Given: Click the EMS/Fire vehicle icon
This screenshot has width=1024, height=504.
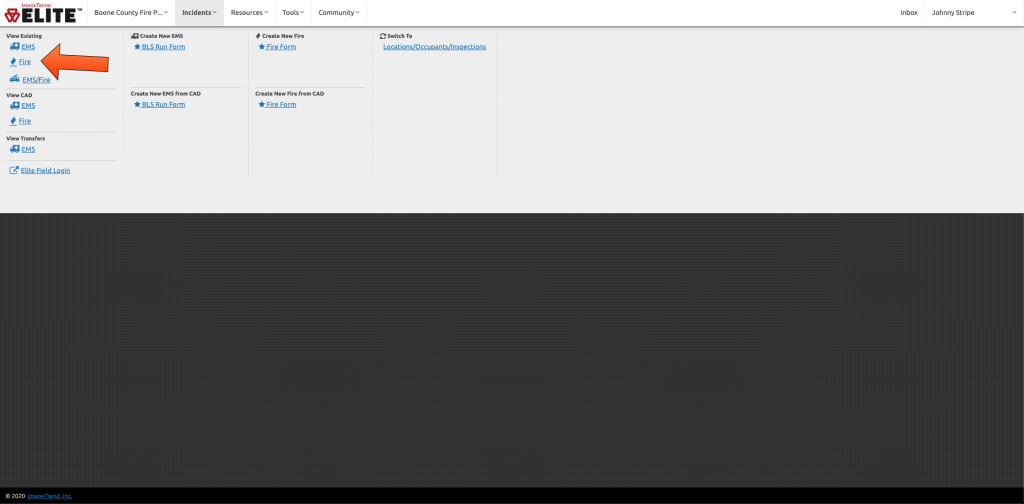Looking at the screenshot, I should (15, 79).
